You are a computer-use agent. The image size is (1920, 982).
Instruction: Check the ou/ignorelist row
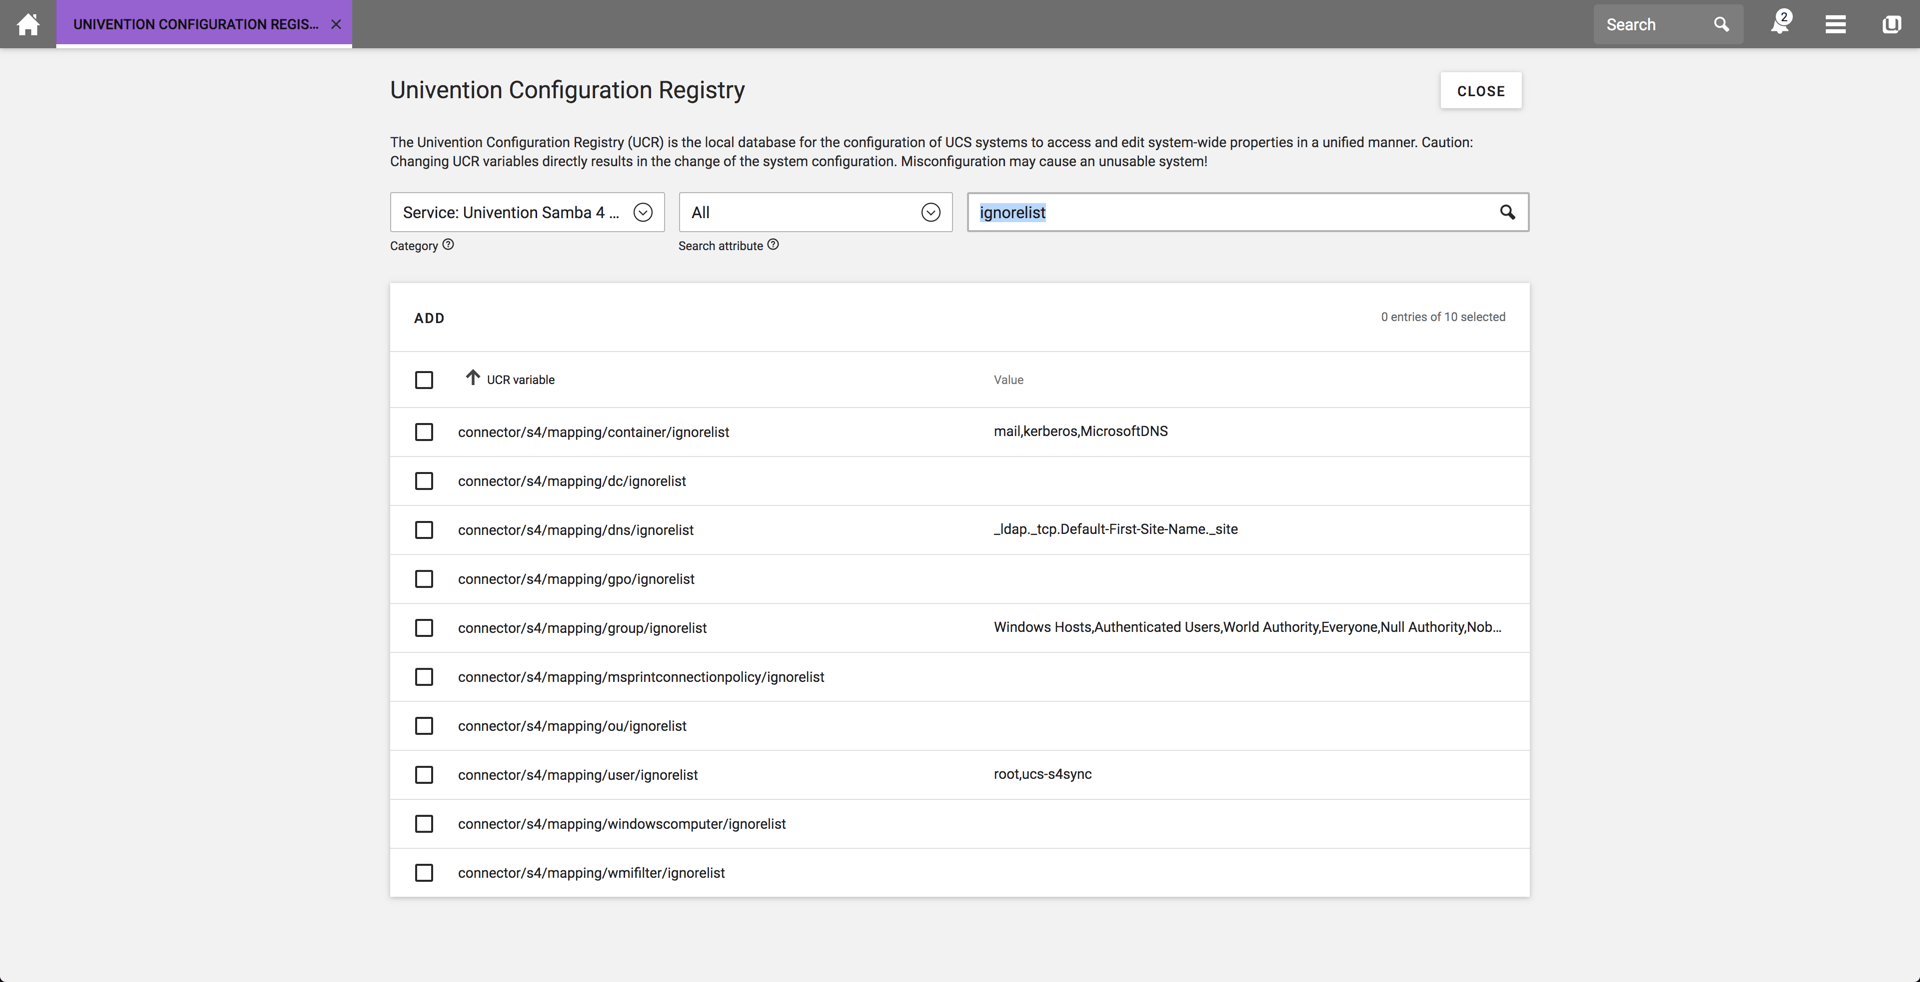pos(424,726)
